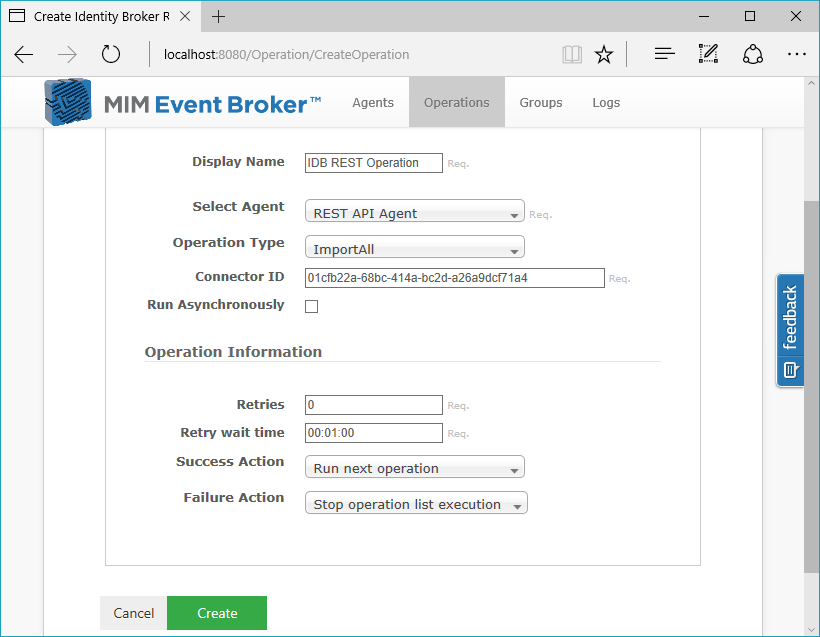Click the Retries input field
Screen dimensions: 820x637
pyautogui.click(x=374, y=405)
